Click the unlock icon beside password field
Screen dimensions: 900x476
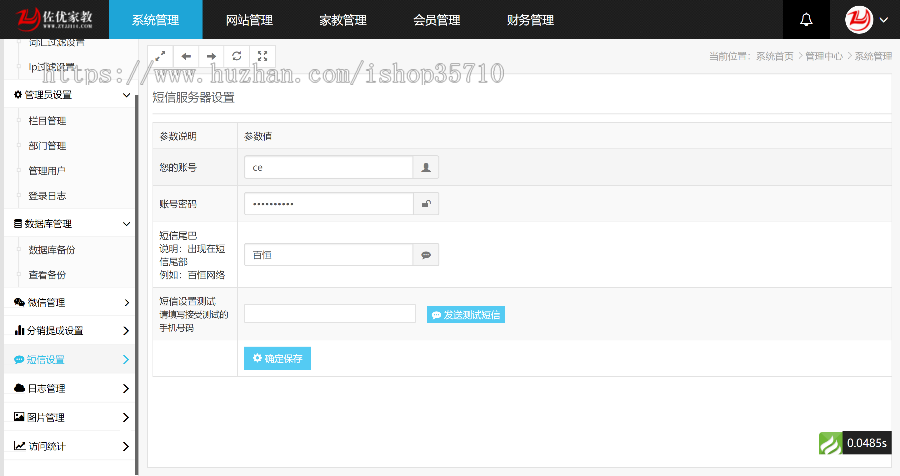pyautogui.click(x=426, y=203)
